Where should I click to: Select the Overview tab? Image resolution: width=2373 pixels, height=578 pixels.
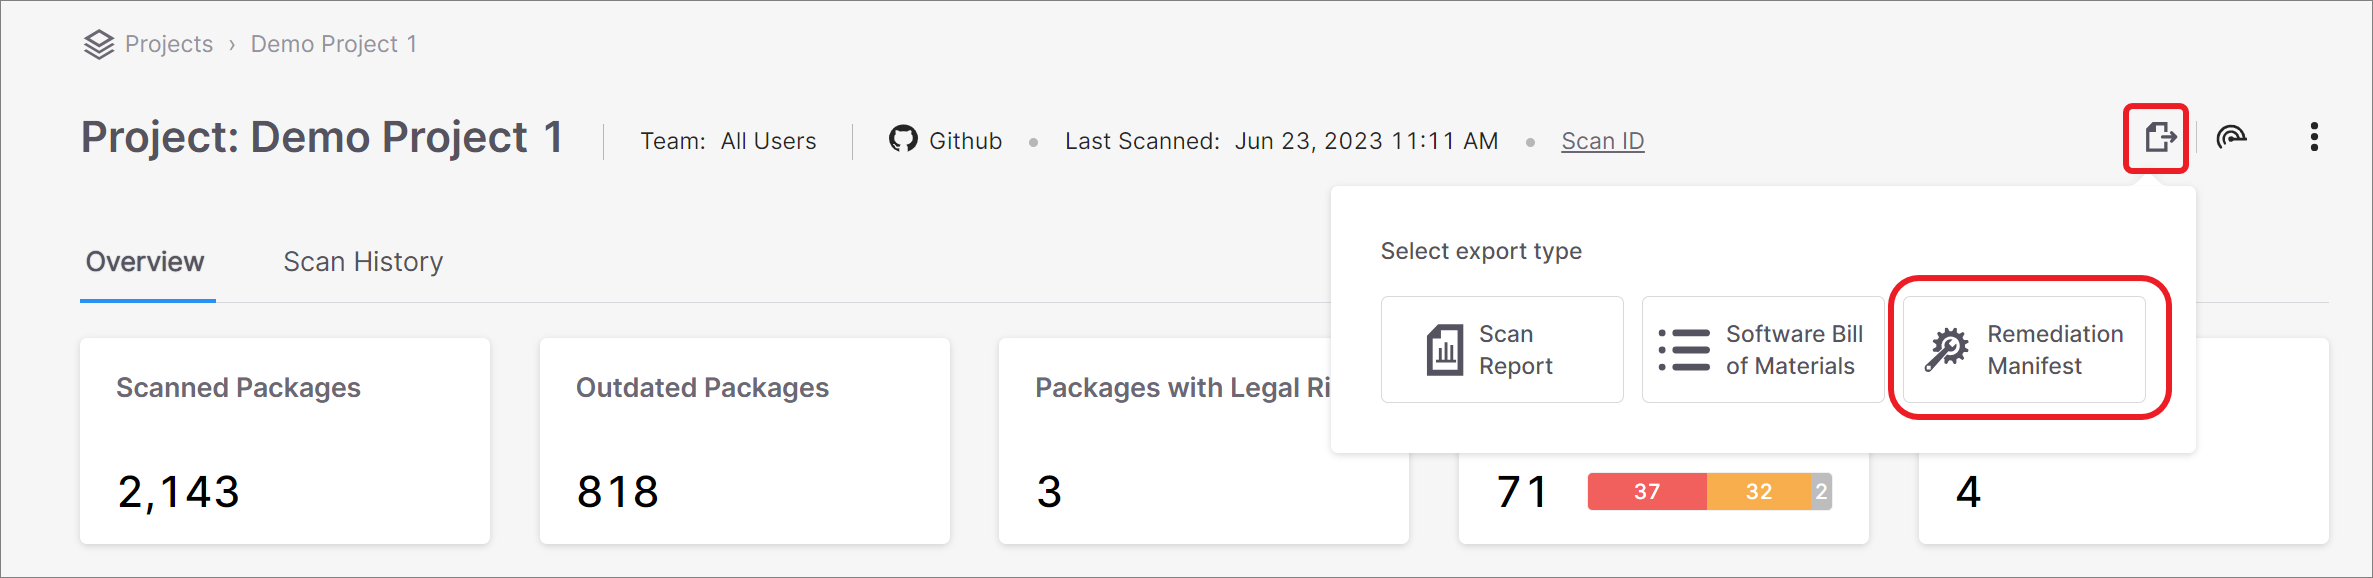point(145,262)
